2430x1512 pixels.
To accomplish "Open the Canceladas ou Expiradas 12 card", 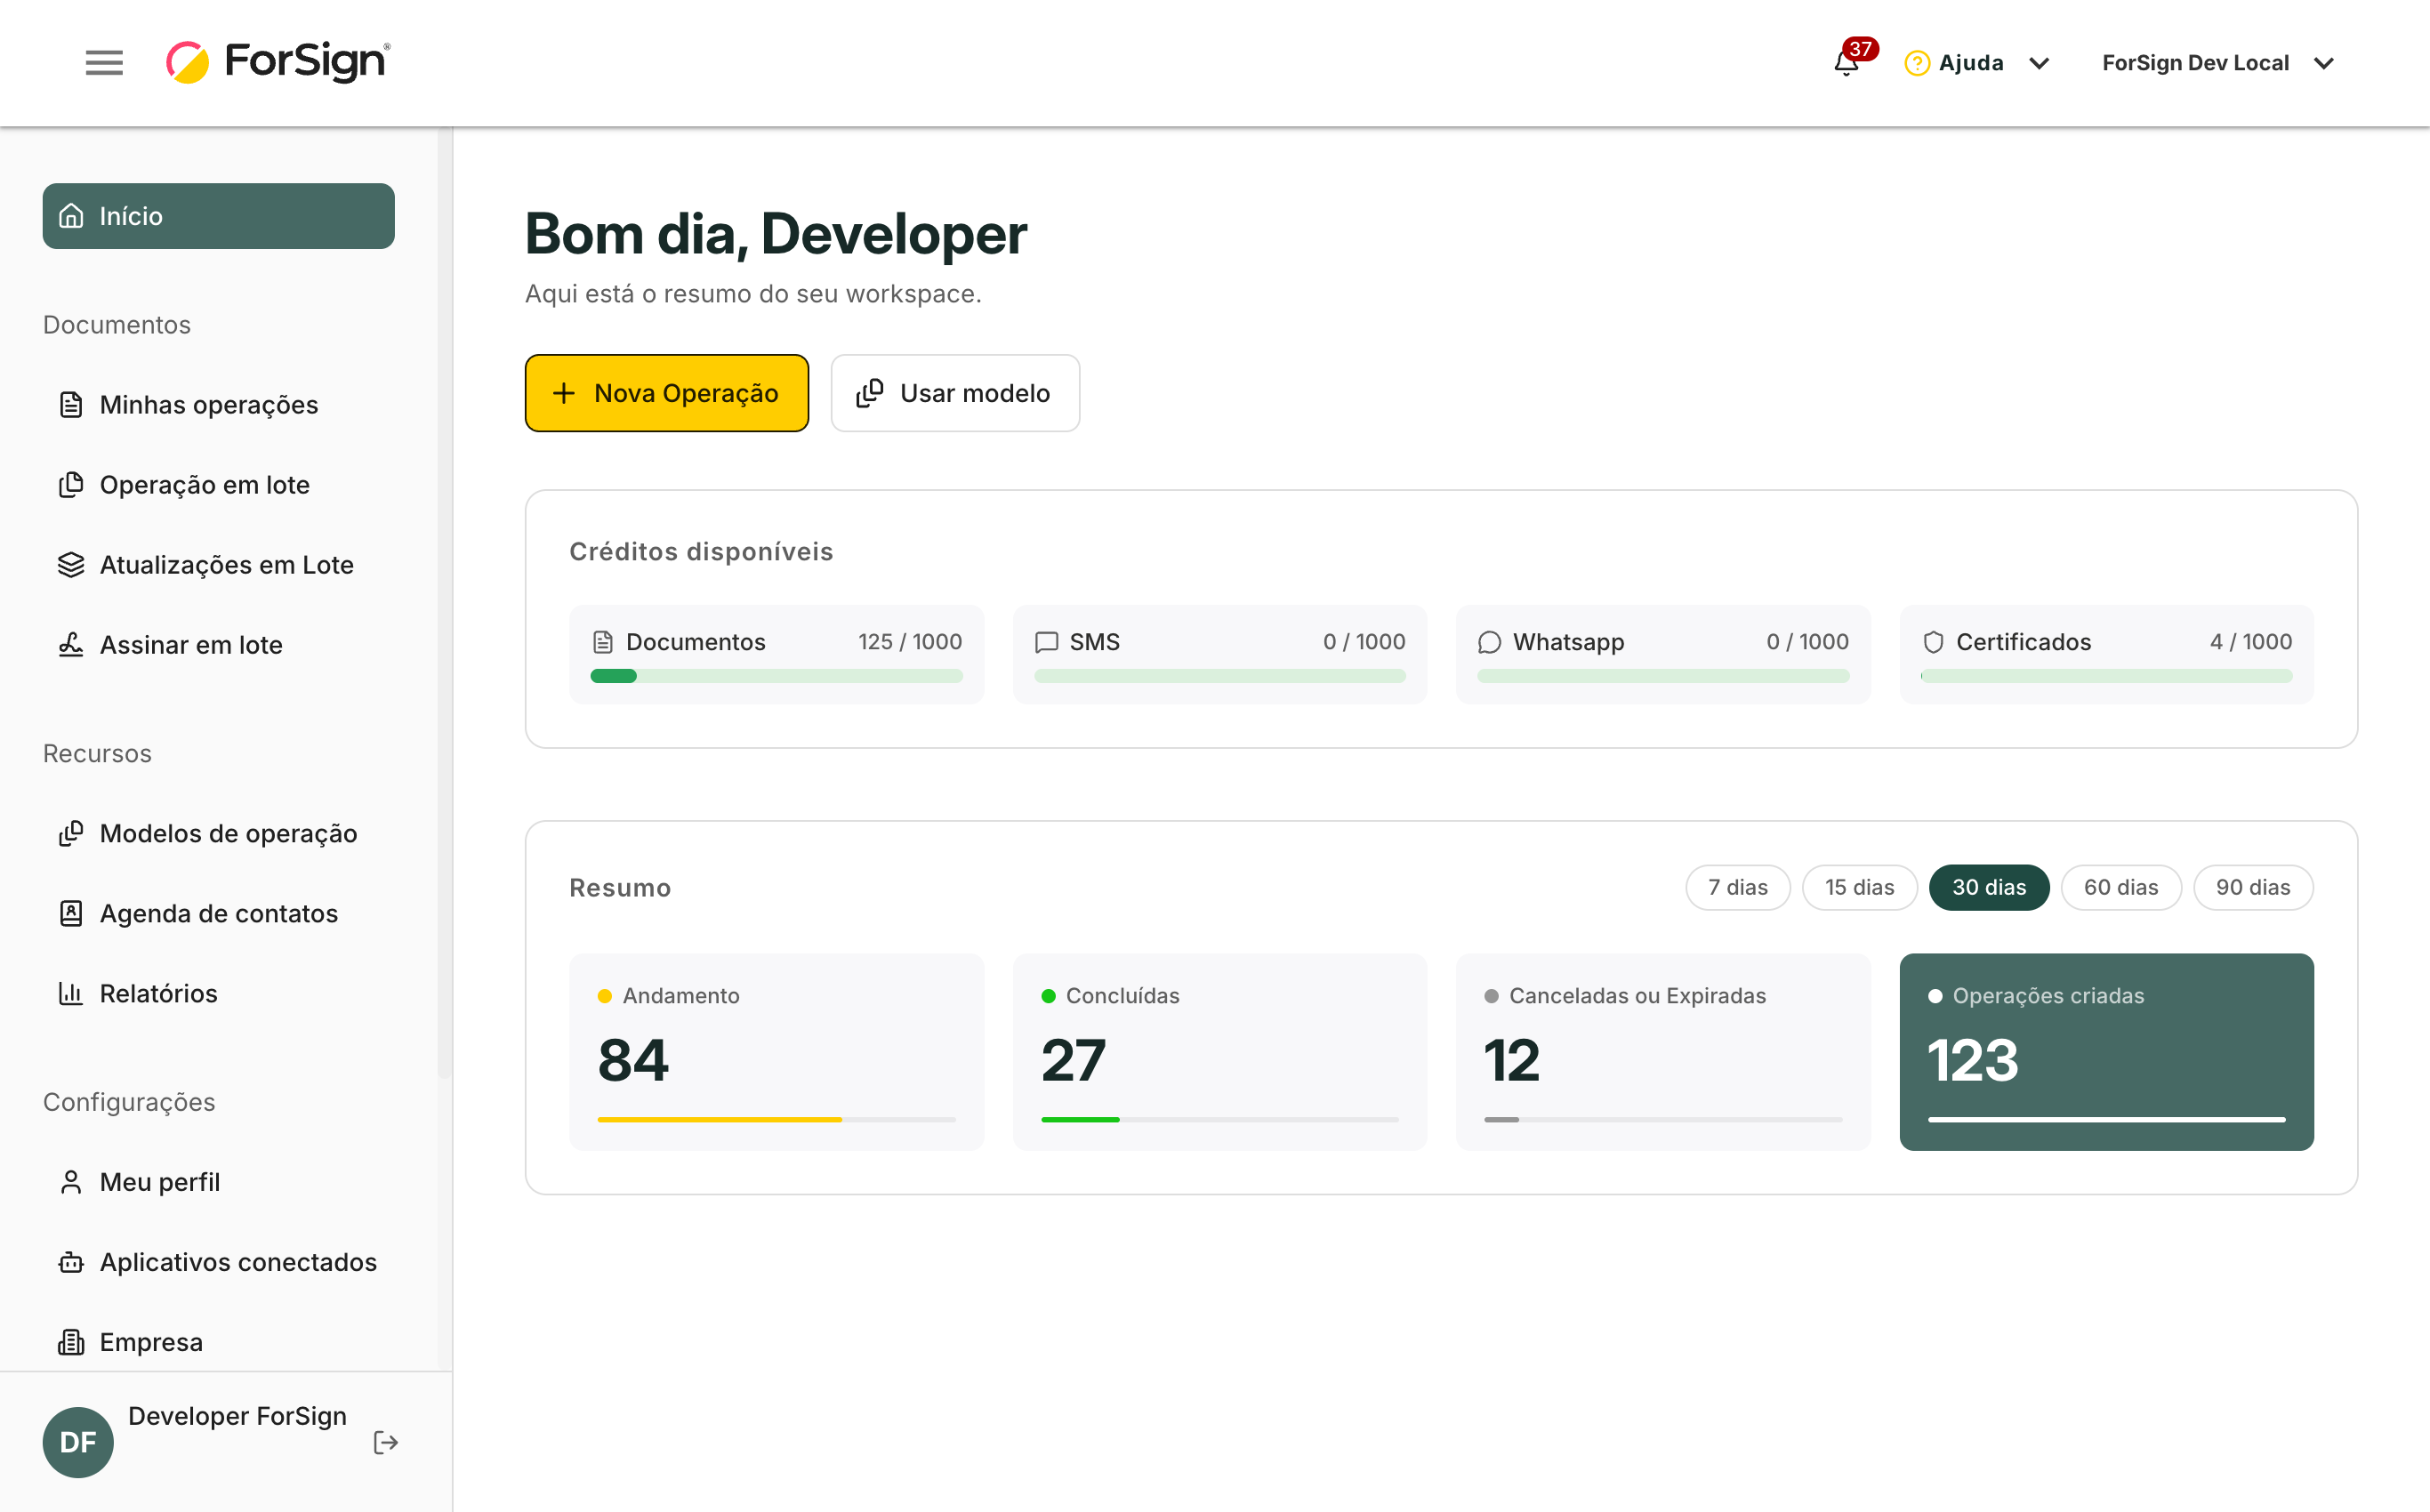I will tap(1663, 1052).
